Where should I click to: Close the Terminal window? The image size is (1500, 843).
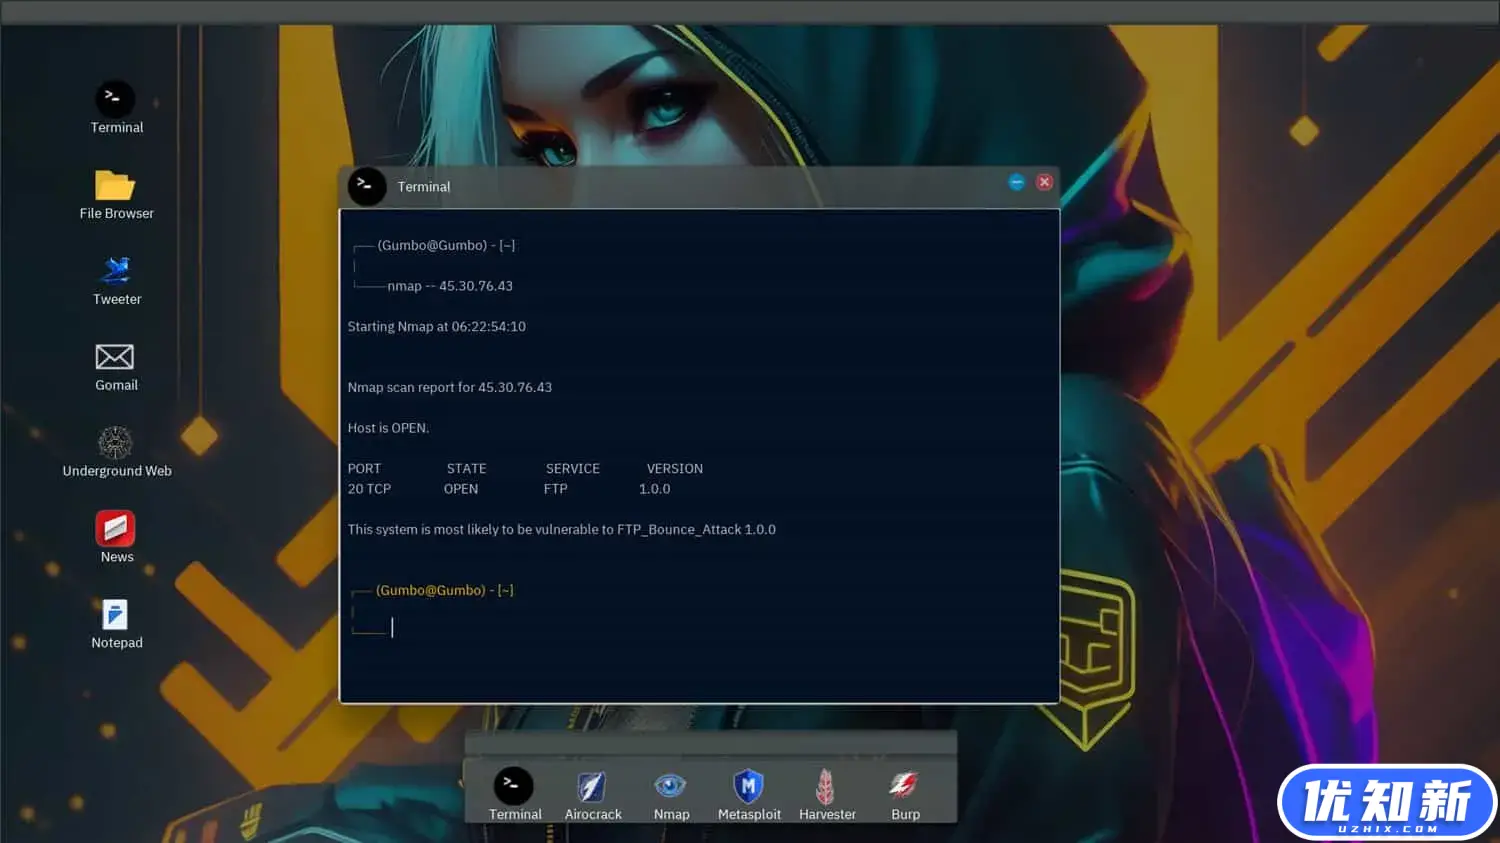pos(1044,181)
